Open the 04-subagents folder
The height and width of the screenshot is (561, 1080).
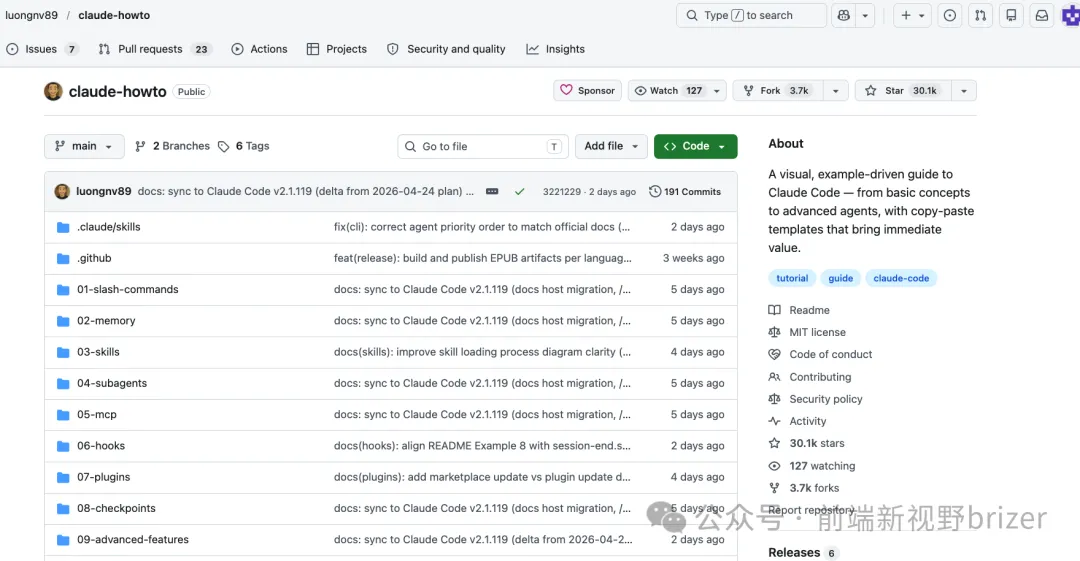click(112, 383)
